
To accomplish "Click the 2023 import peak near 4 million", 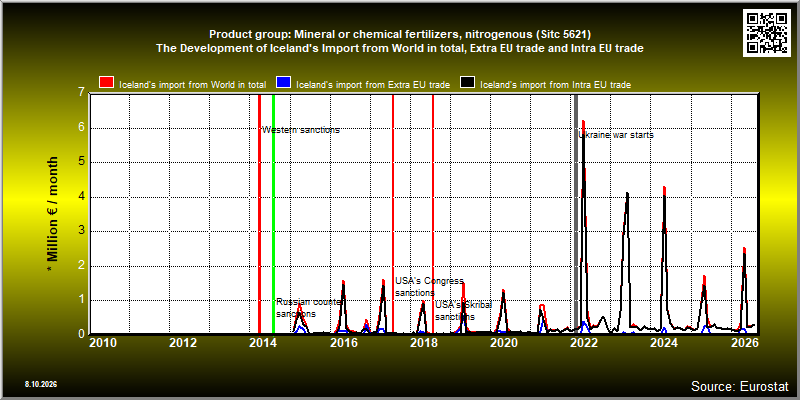I will point(627,194).
